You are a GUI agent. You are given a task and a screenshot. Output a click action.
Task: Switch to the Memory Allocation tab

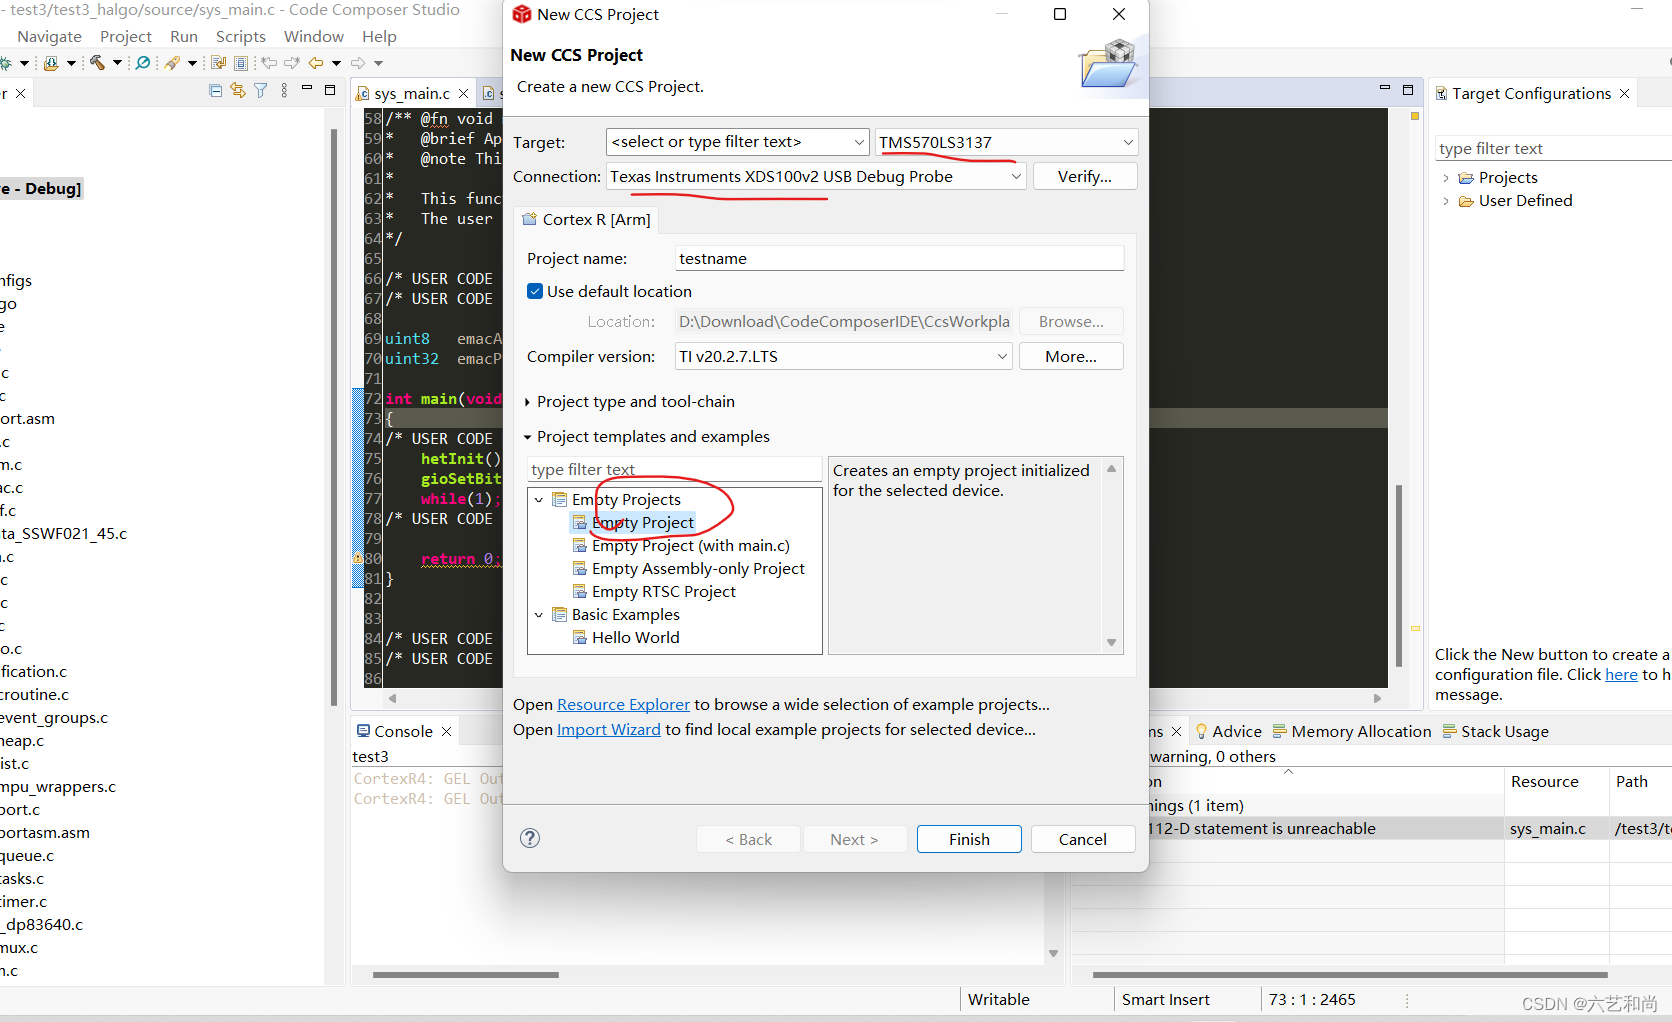(x=1351, y=731)
